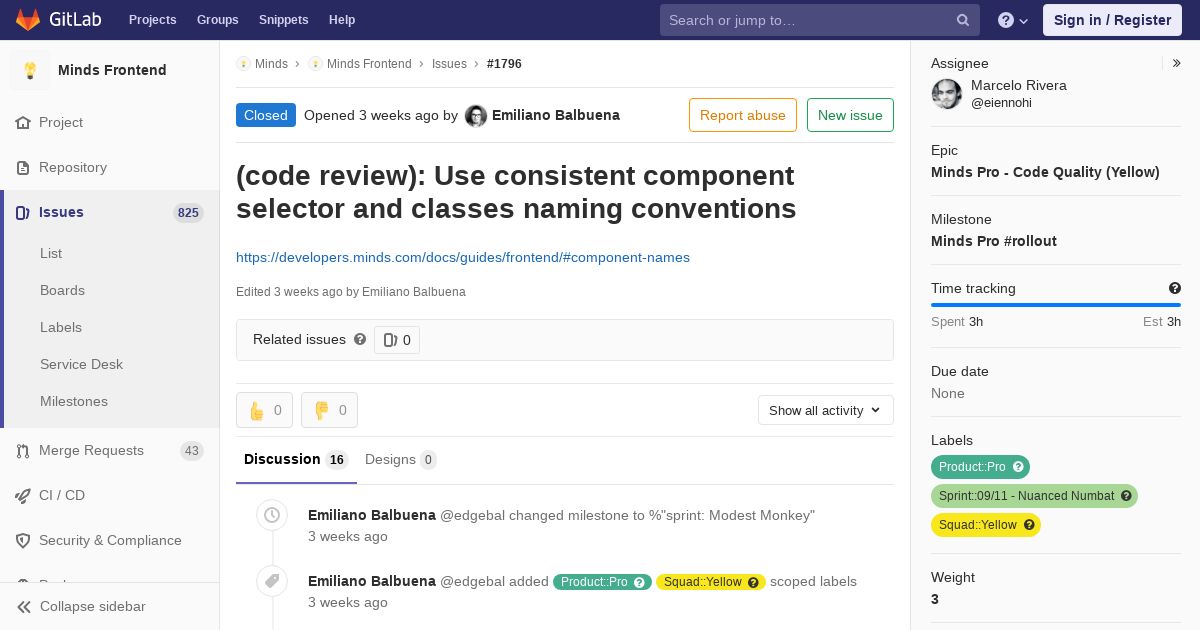
Task: Click the help icon on the Product::Pro sidebar label
Action: click(1018, 467)
